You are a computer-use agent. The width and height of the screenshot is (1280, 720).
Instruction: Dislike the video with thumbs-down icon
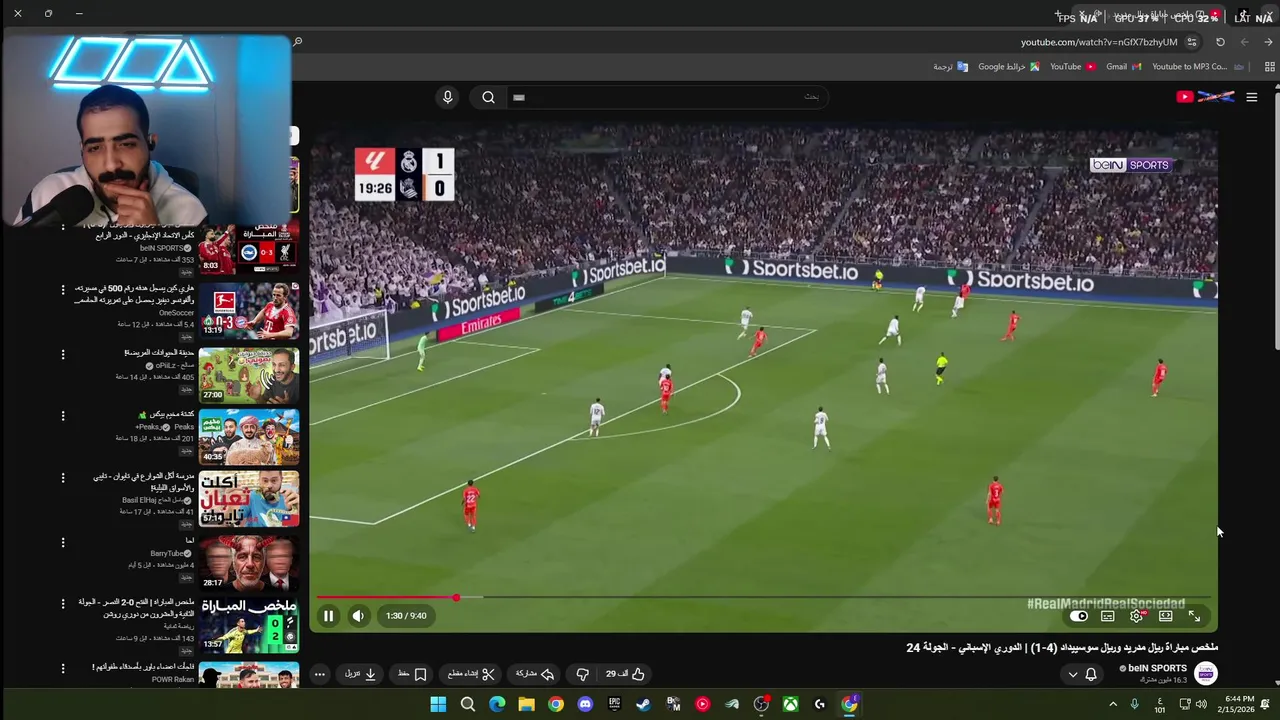tap(582, 674)
